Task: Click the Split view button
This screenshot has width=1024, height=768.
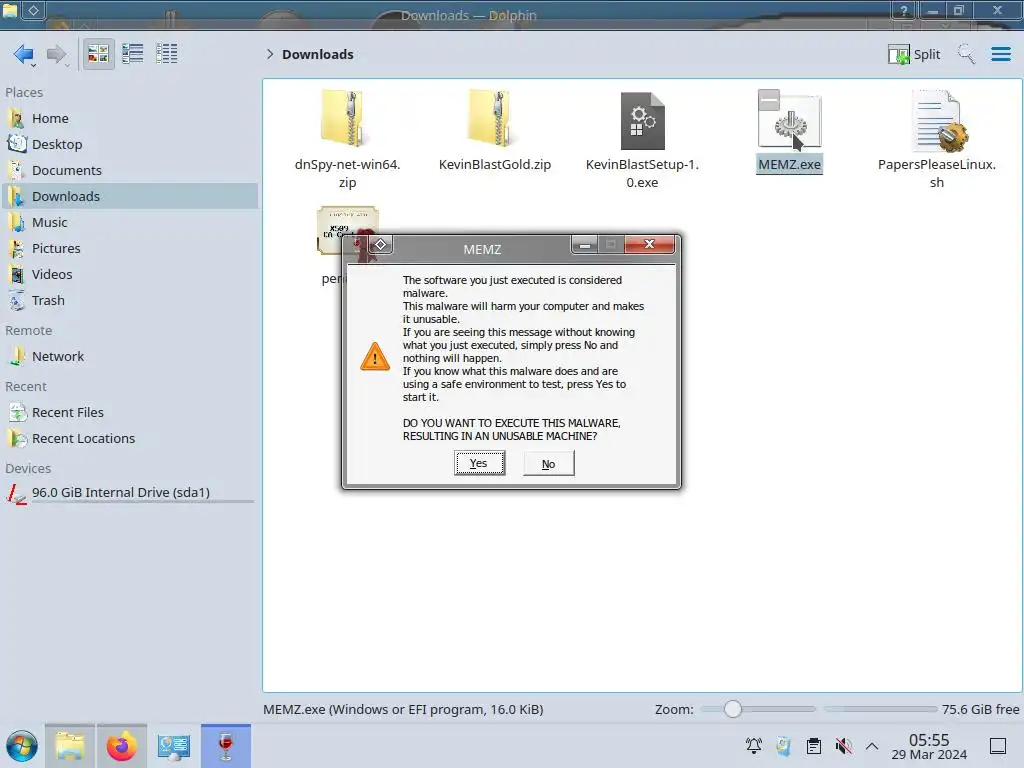Action: pos(914,54)
